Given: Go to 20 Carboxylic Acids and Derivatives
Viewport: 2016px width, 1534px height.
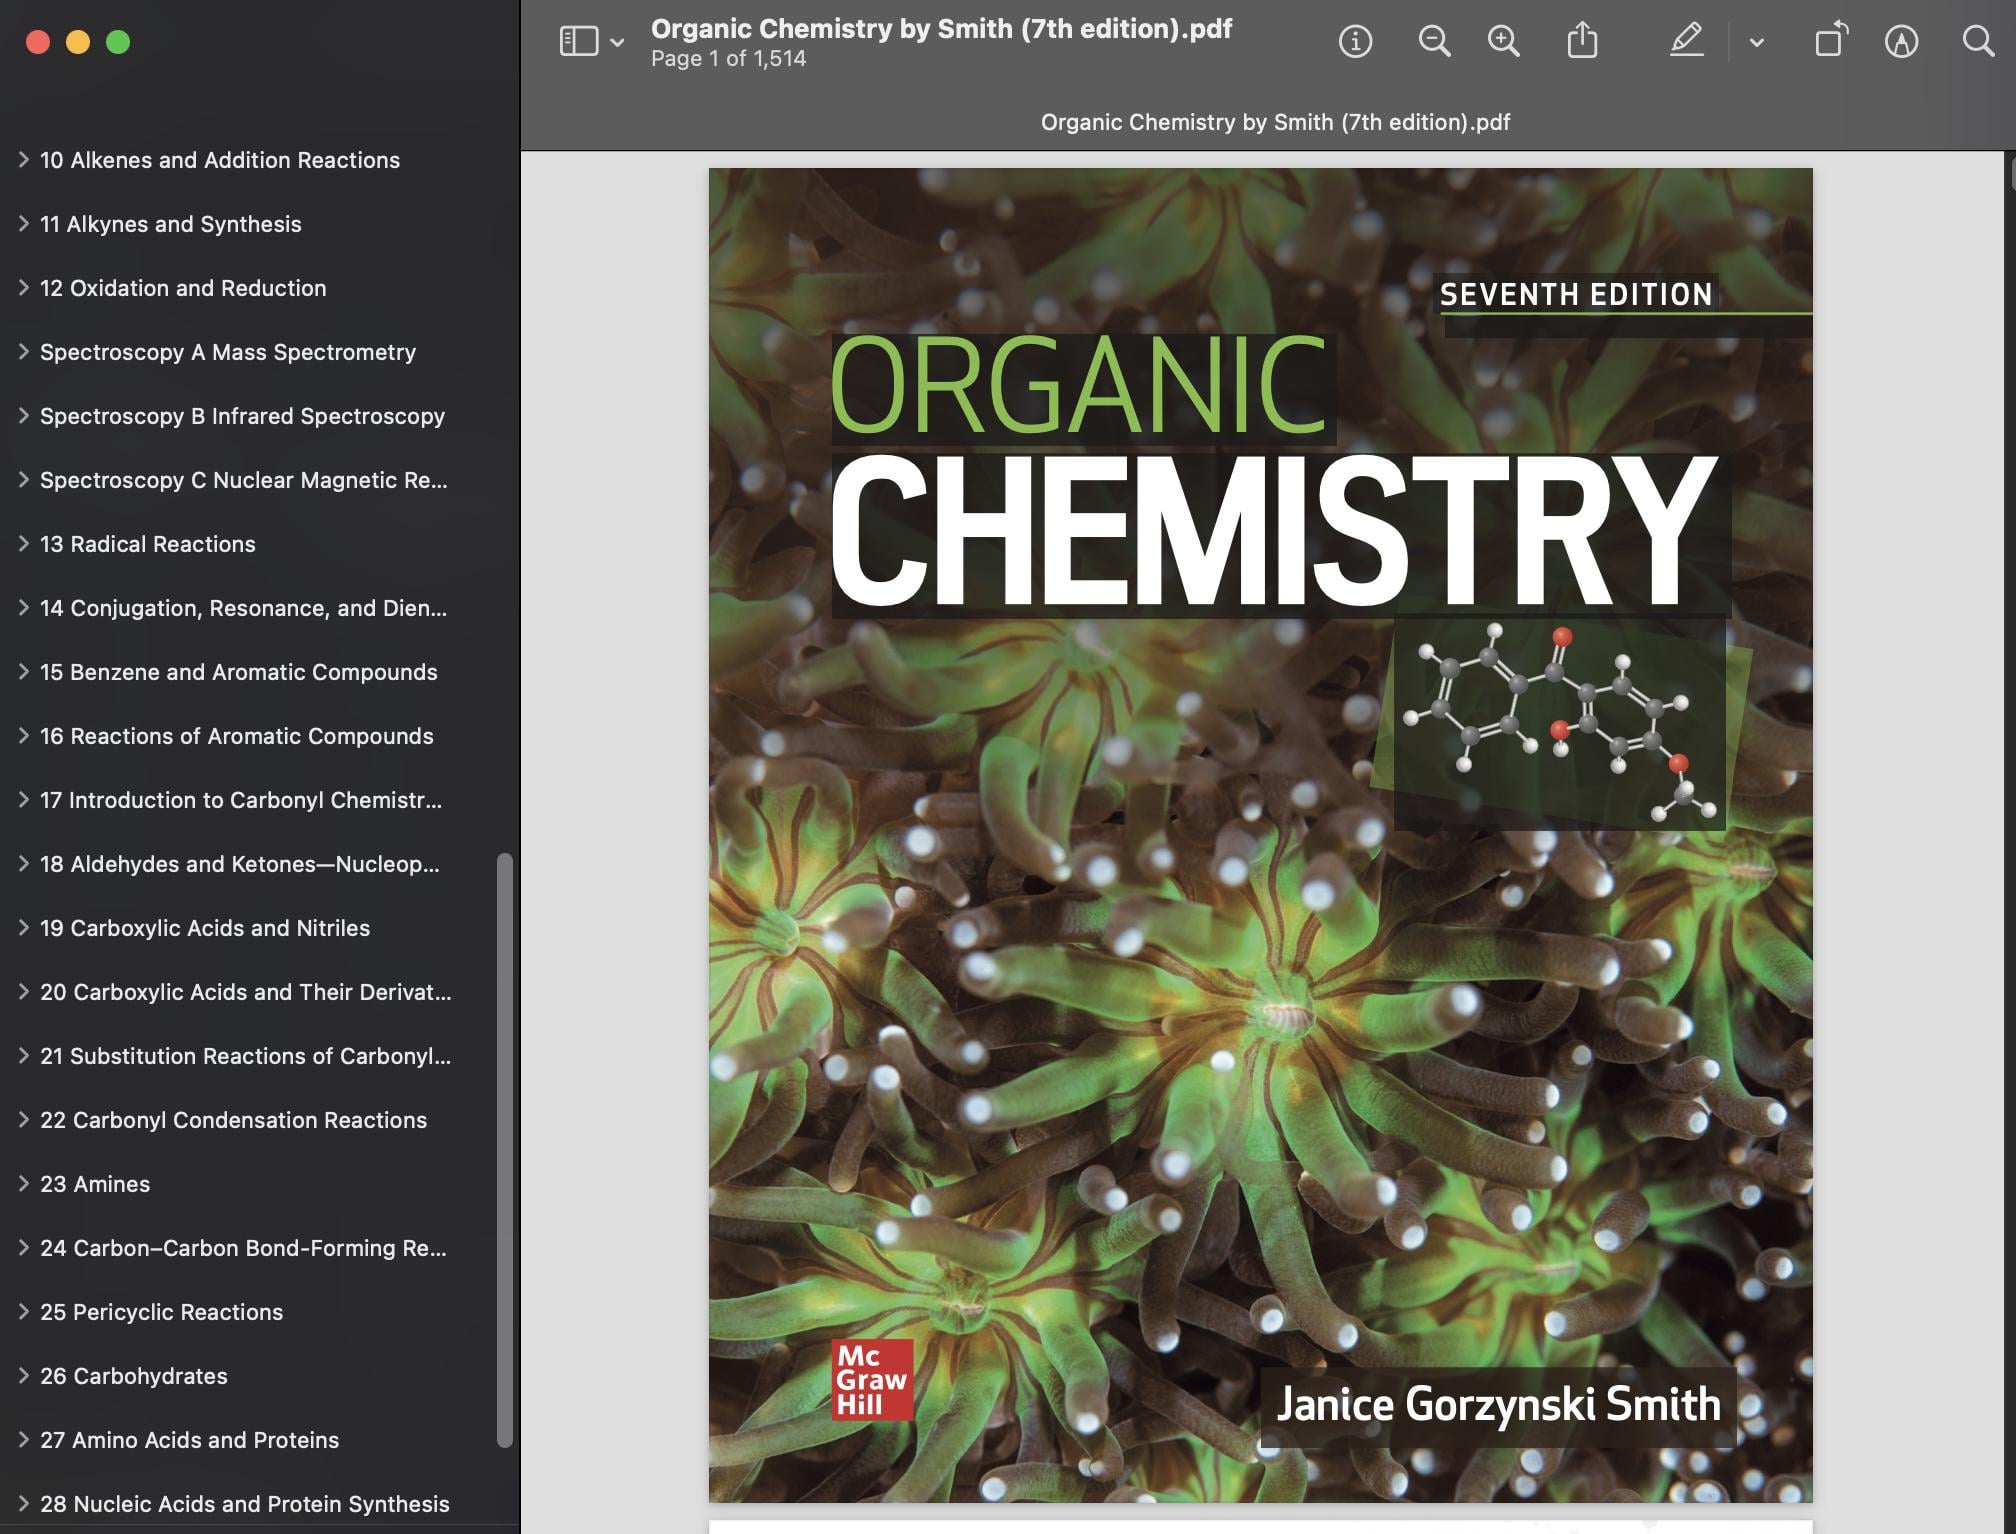Looking at the screenshot, I should click(x=245, y=992).
